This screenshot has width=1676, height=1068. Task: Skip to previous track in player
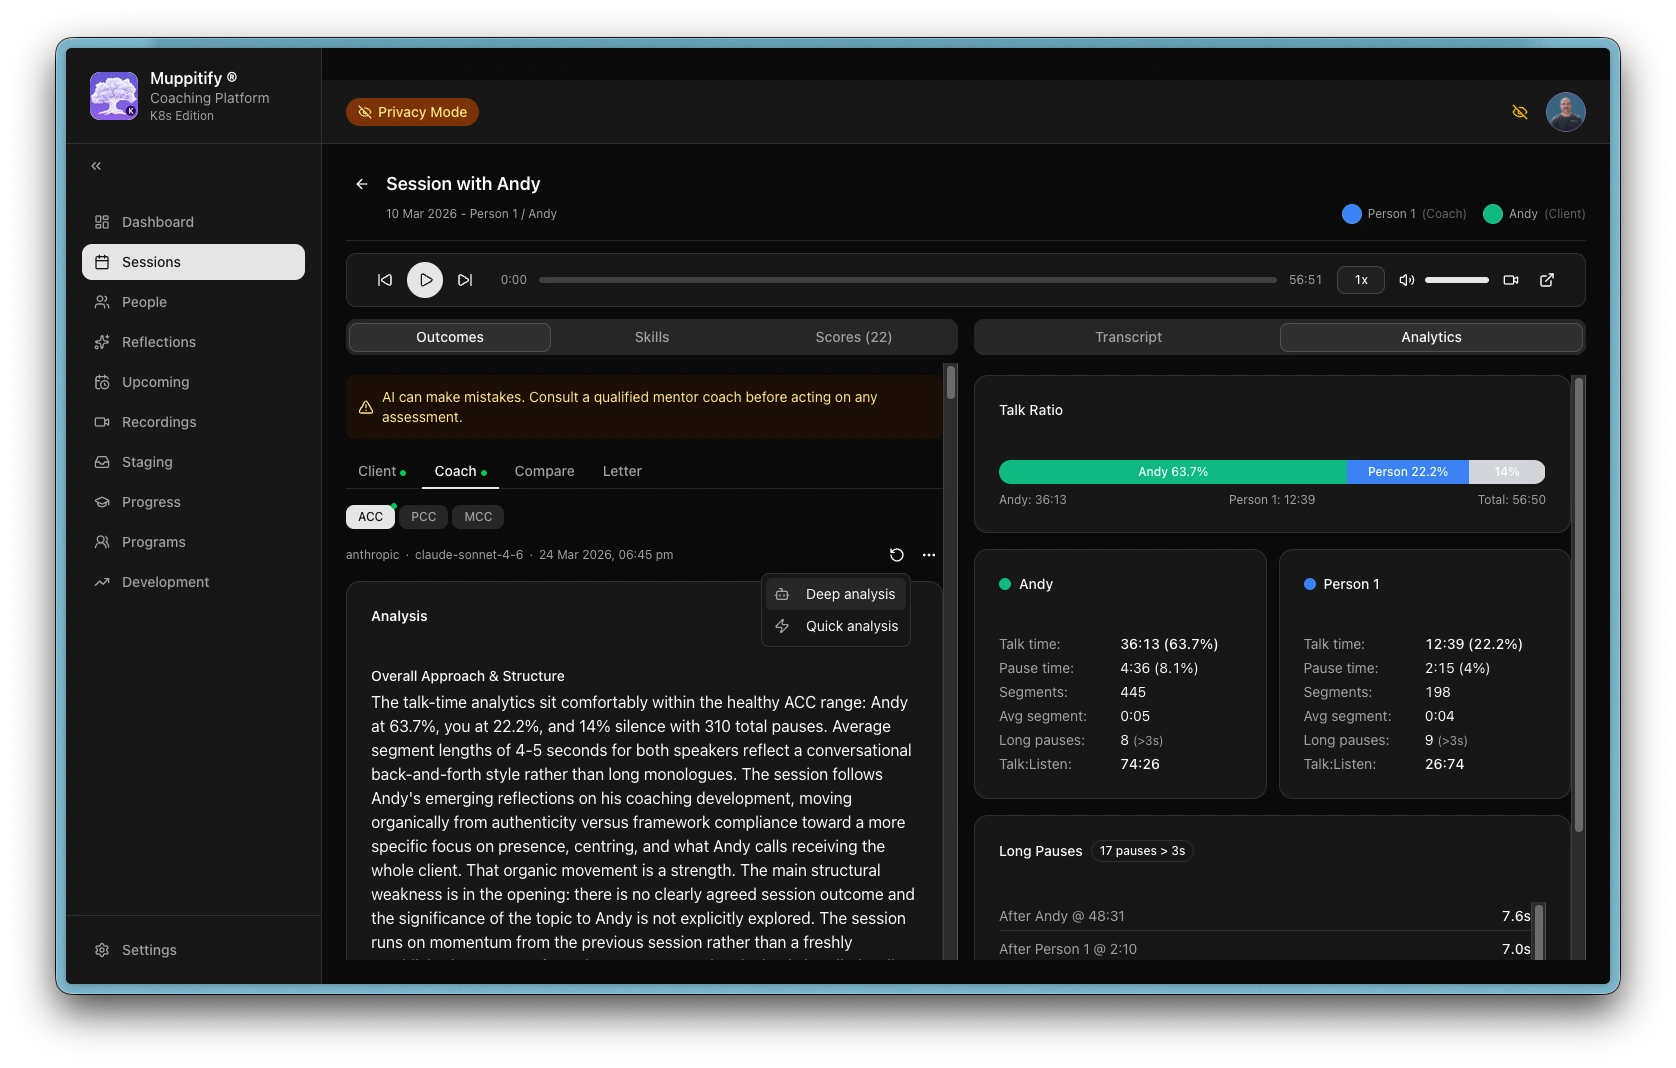click(385, 280)
